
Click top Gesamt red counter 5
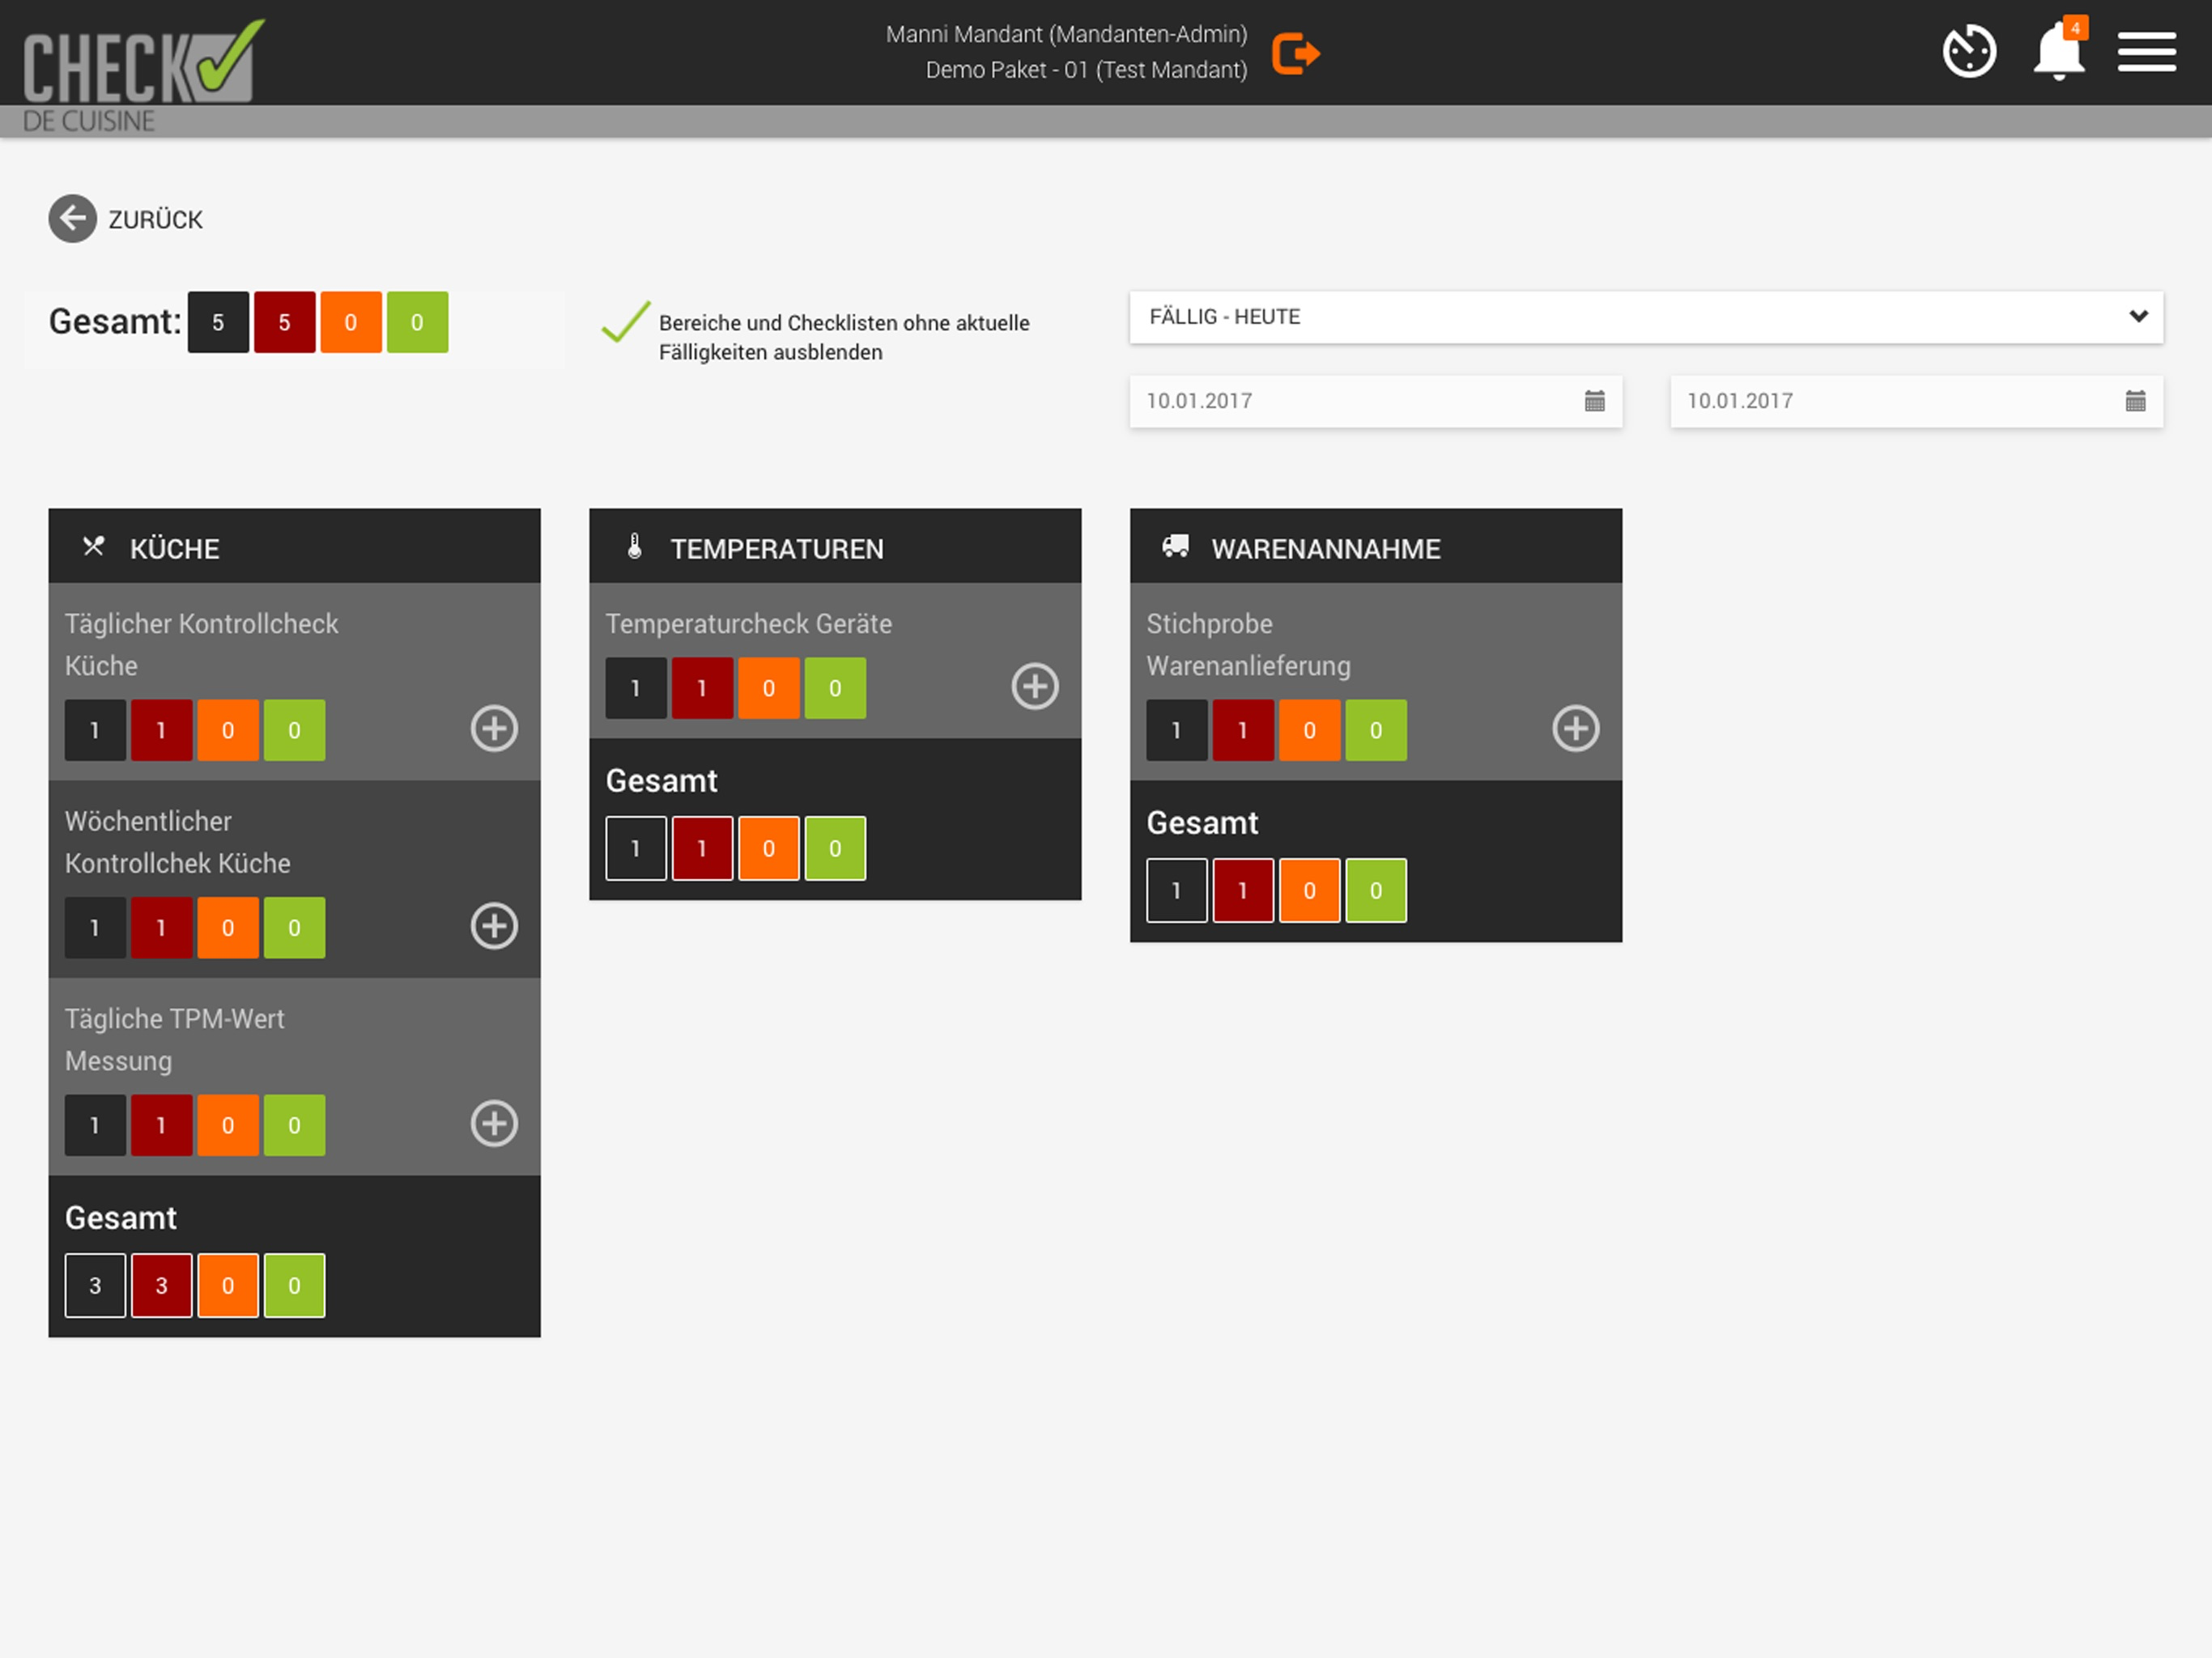[x=285, y=322]
